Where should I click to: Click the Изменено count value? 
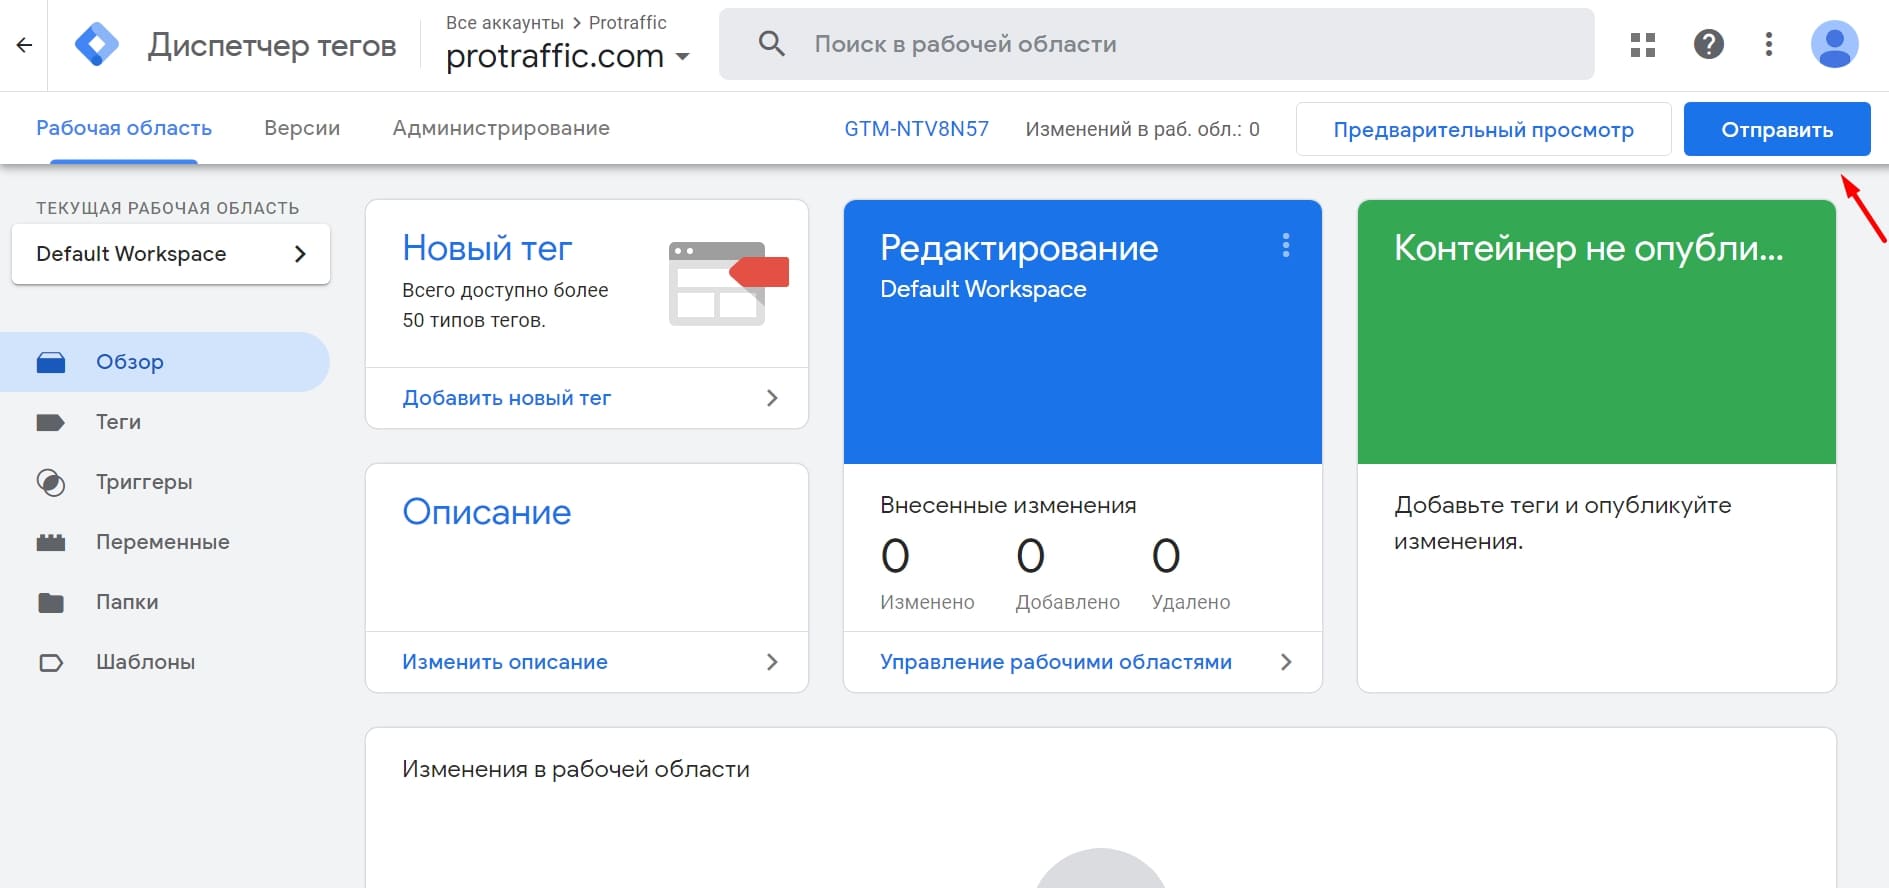(x=895, y=556)
